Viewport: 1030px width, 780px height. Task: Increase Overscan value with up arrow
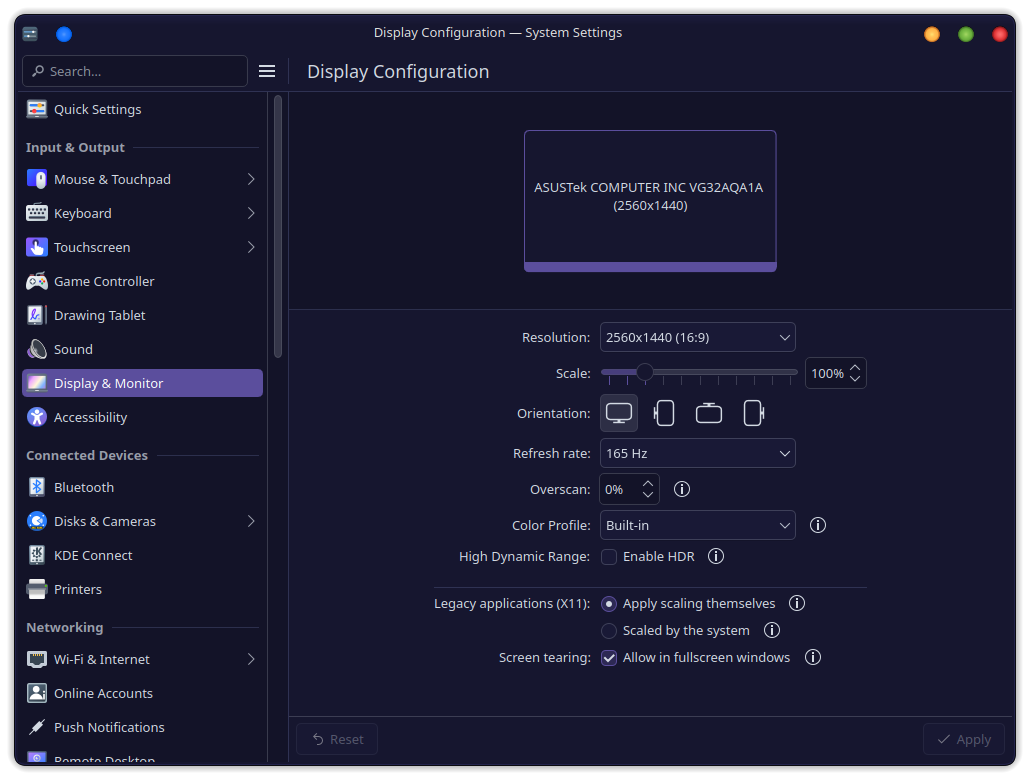[x=648, y=484]
